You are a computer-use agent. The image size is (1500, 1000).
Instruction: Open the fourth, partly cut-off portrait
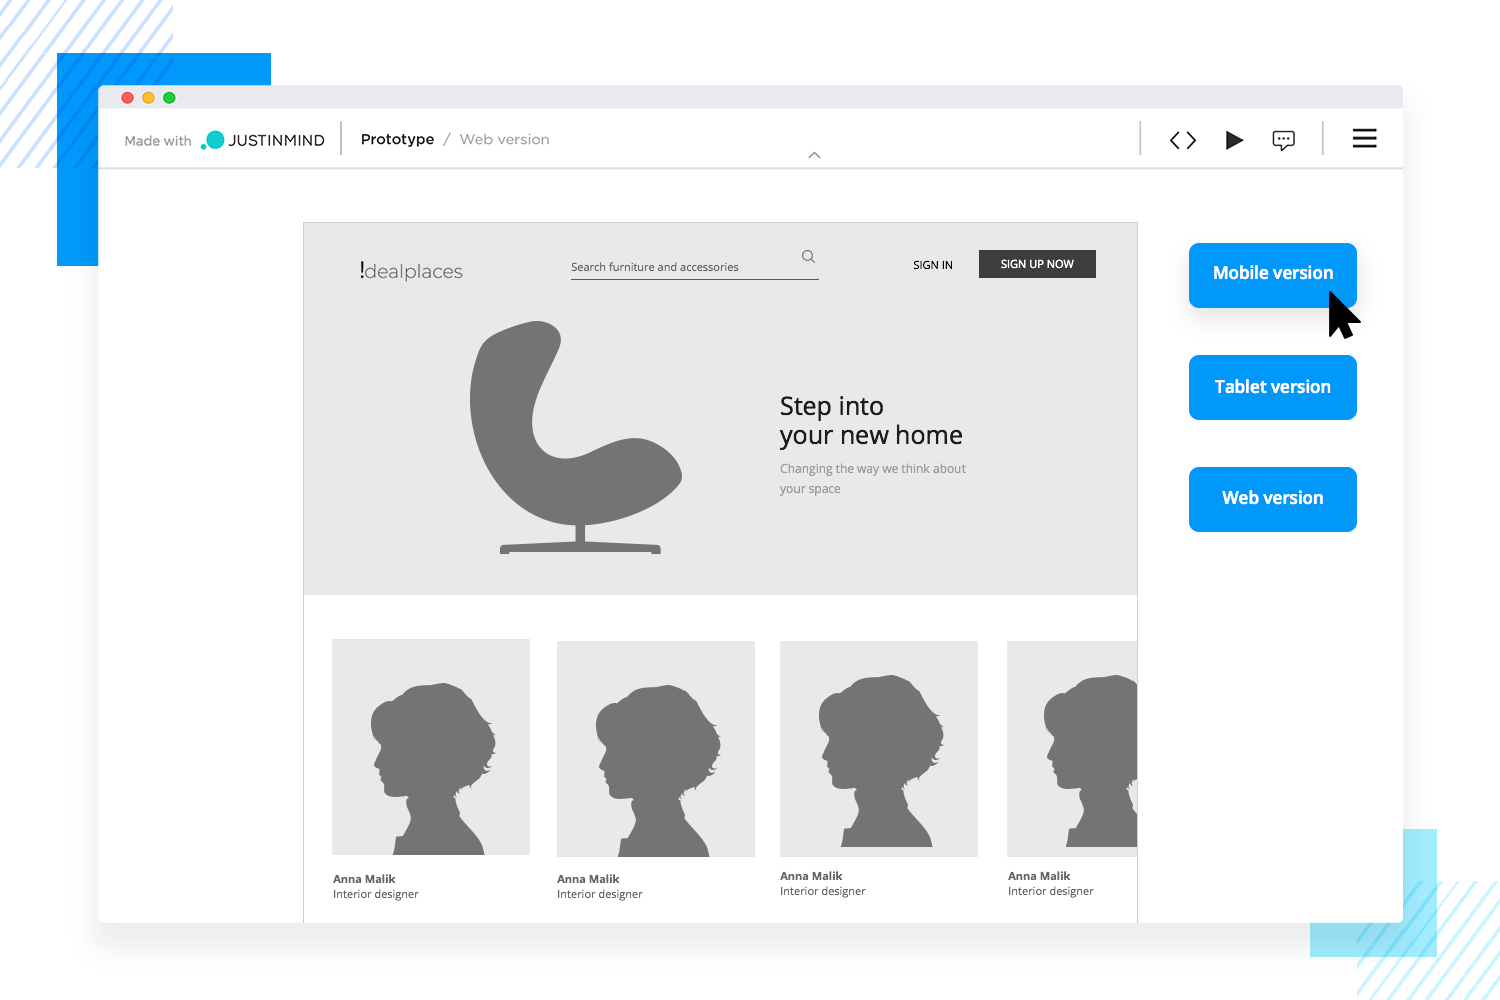1072,749
